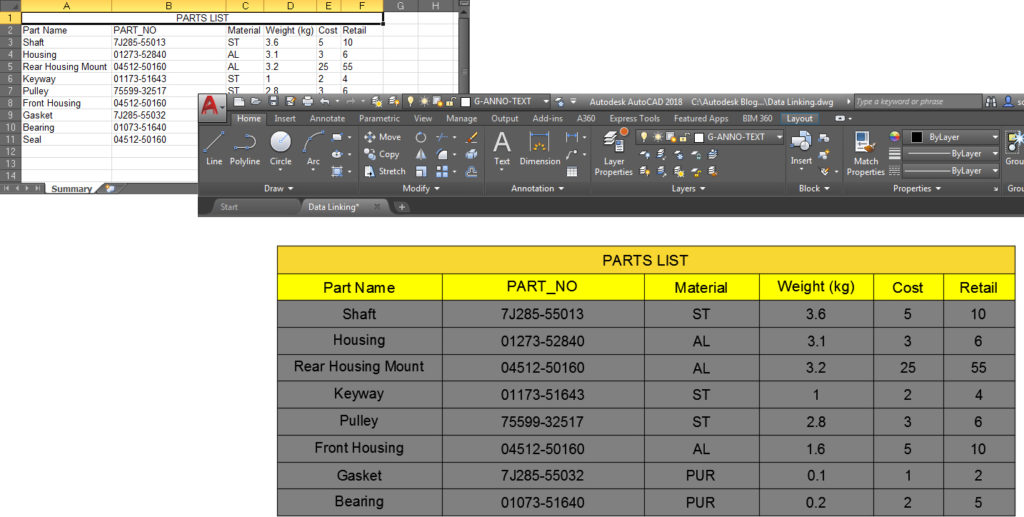Image resolution: width=1024 pixels, height=517 pixels.
Task: Select the Line tool in AutoCAD
Action: click(x=214, y=149)
